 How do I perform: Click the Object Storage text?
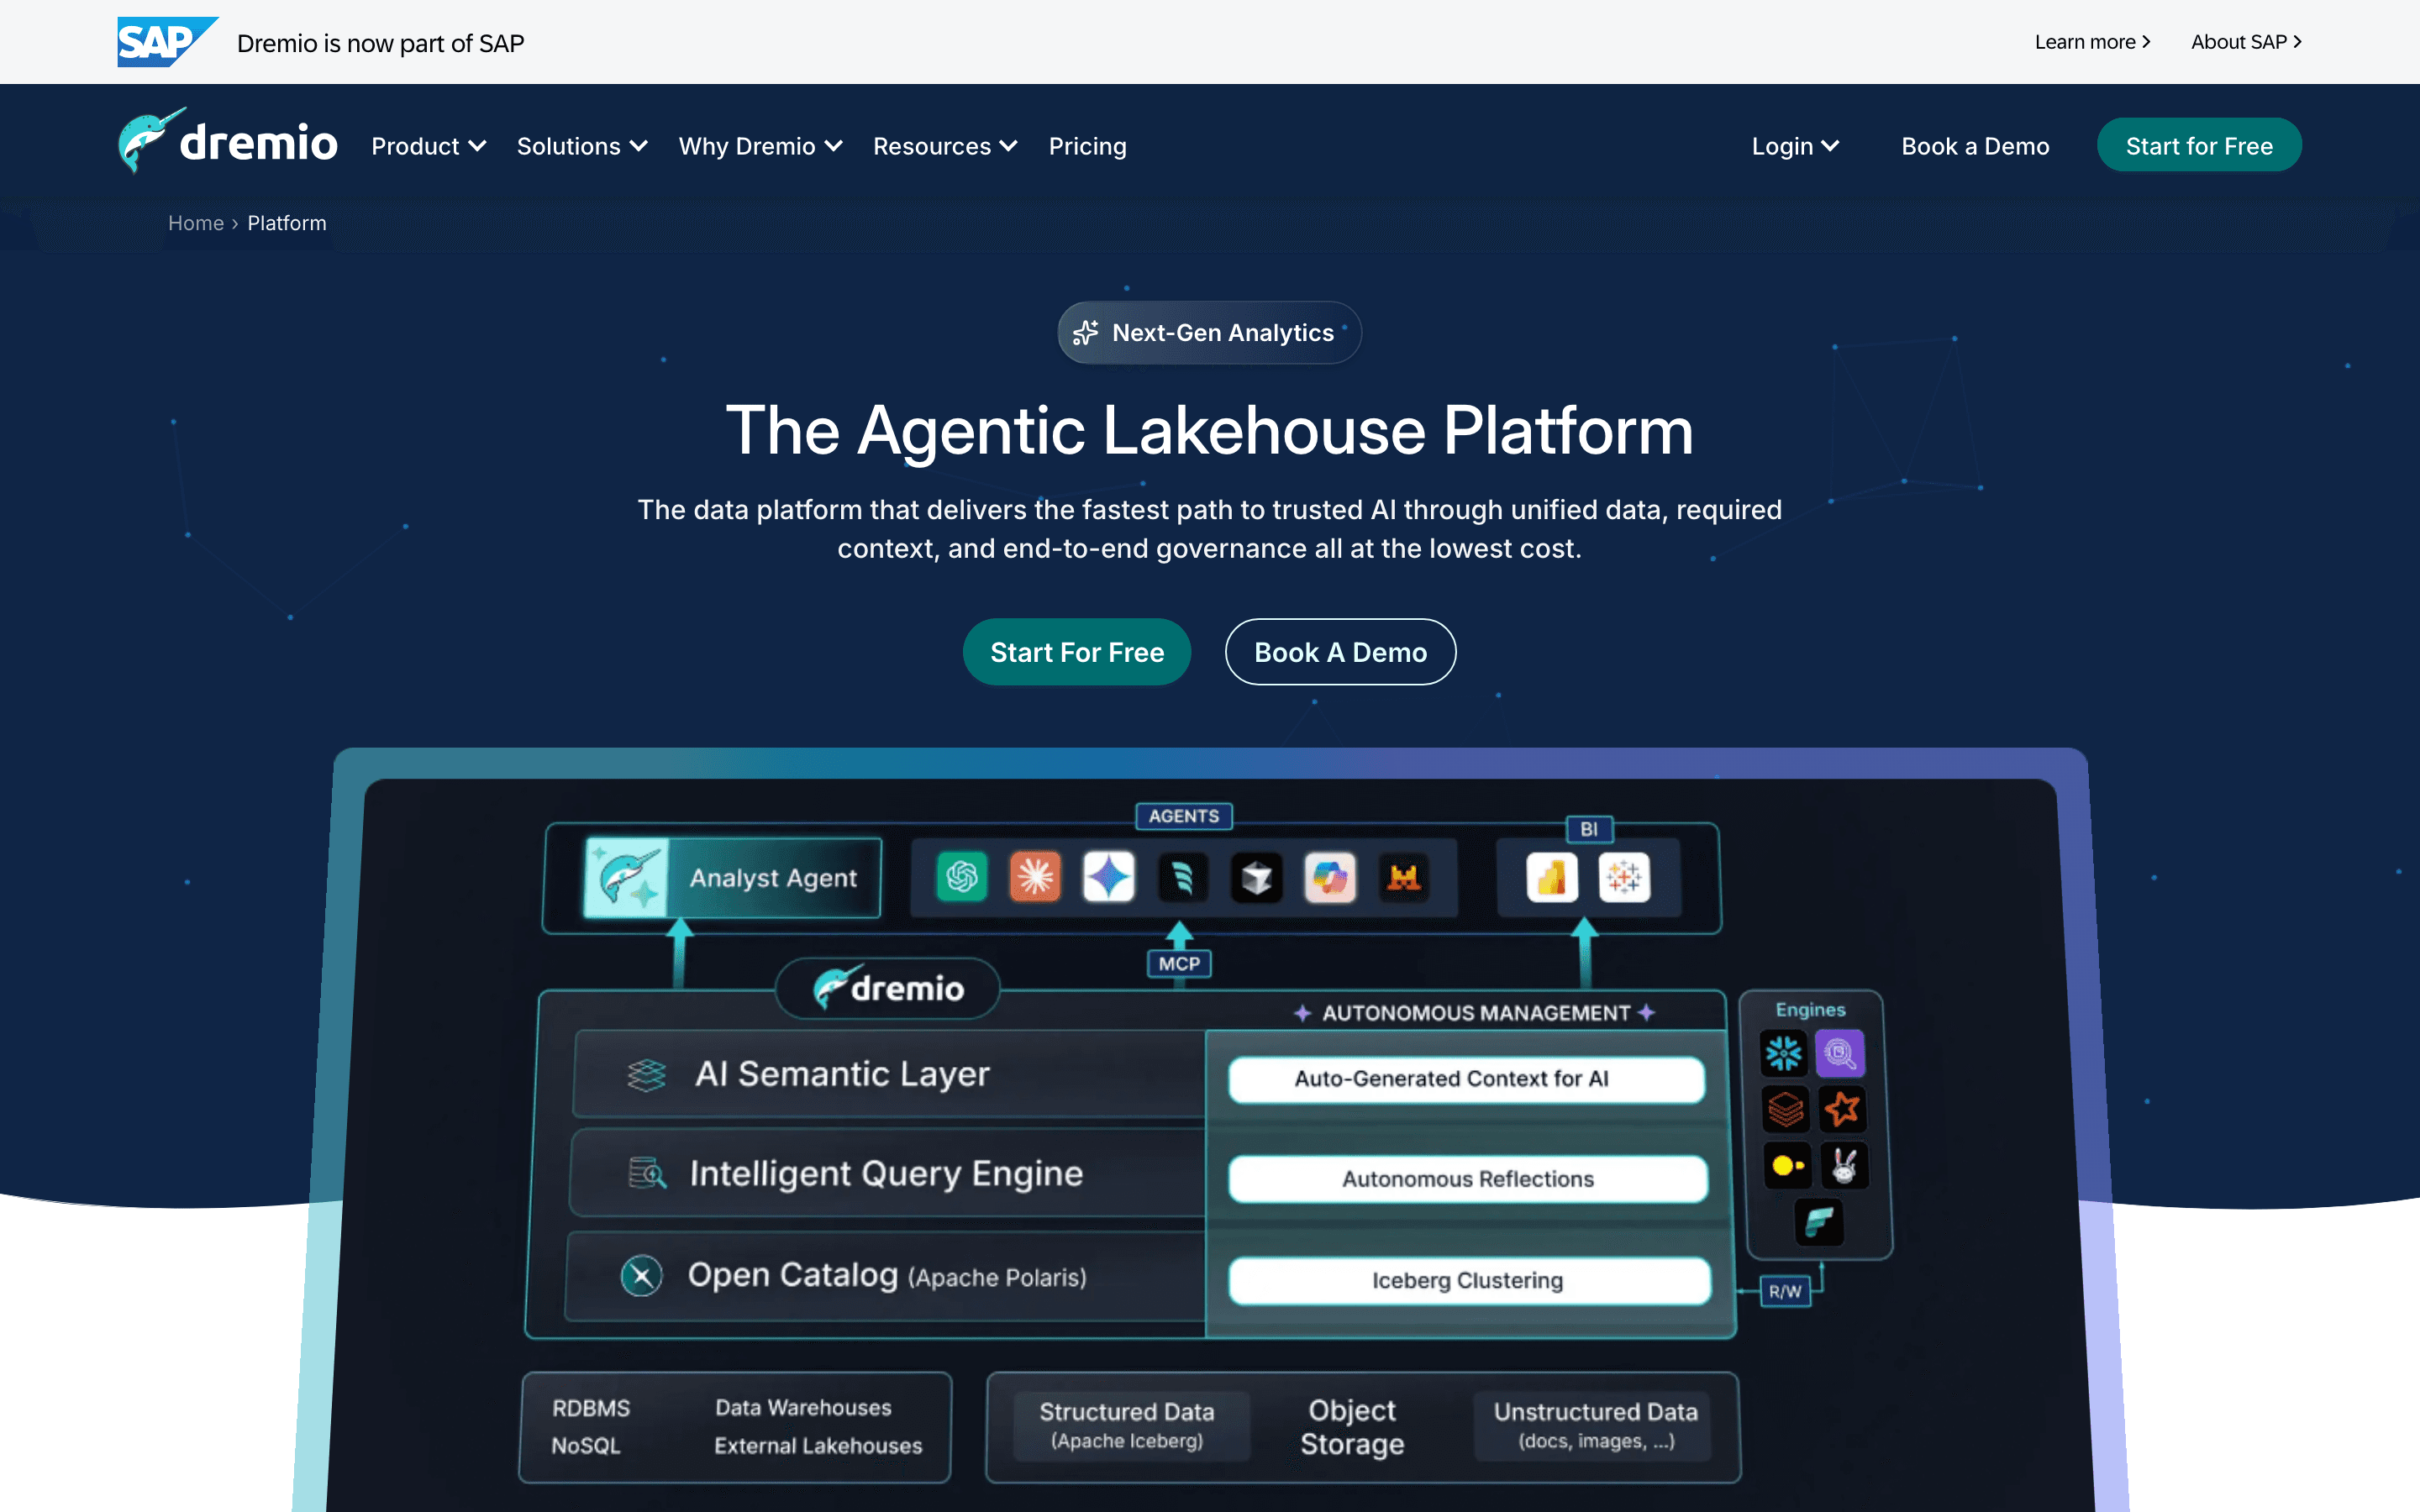(x=1352, y=1427)
